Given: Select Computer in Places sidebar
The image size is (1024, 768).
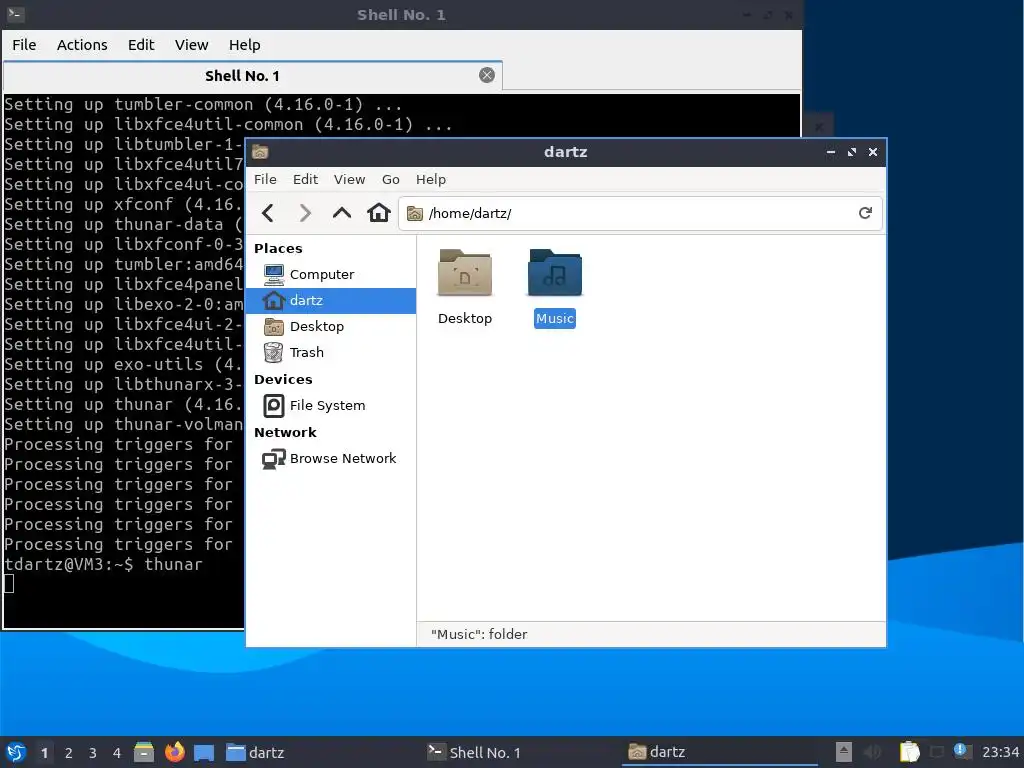Looking at the screenshot, I should (x=330, y=274).
